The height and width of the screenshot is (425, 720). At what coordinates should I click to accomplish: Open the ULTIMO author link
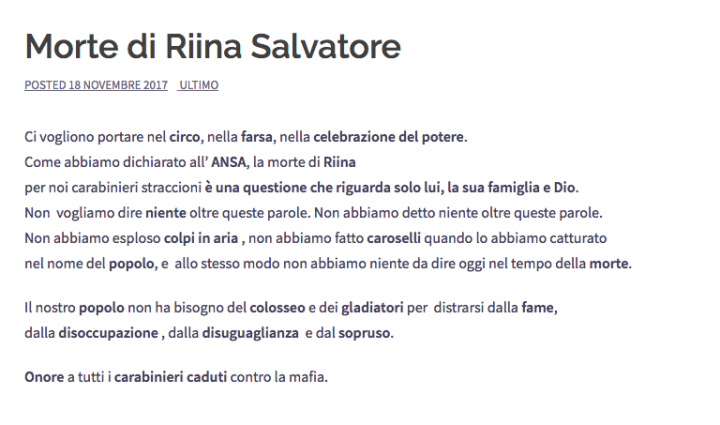pyautogui.click(x=199, y=85)
